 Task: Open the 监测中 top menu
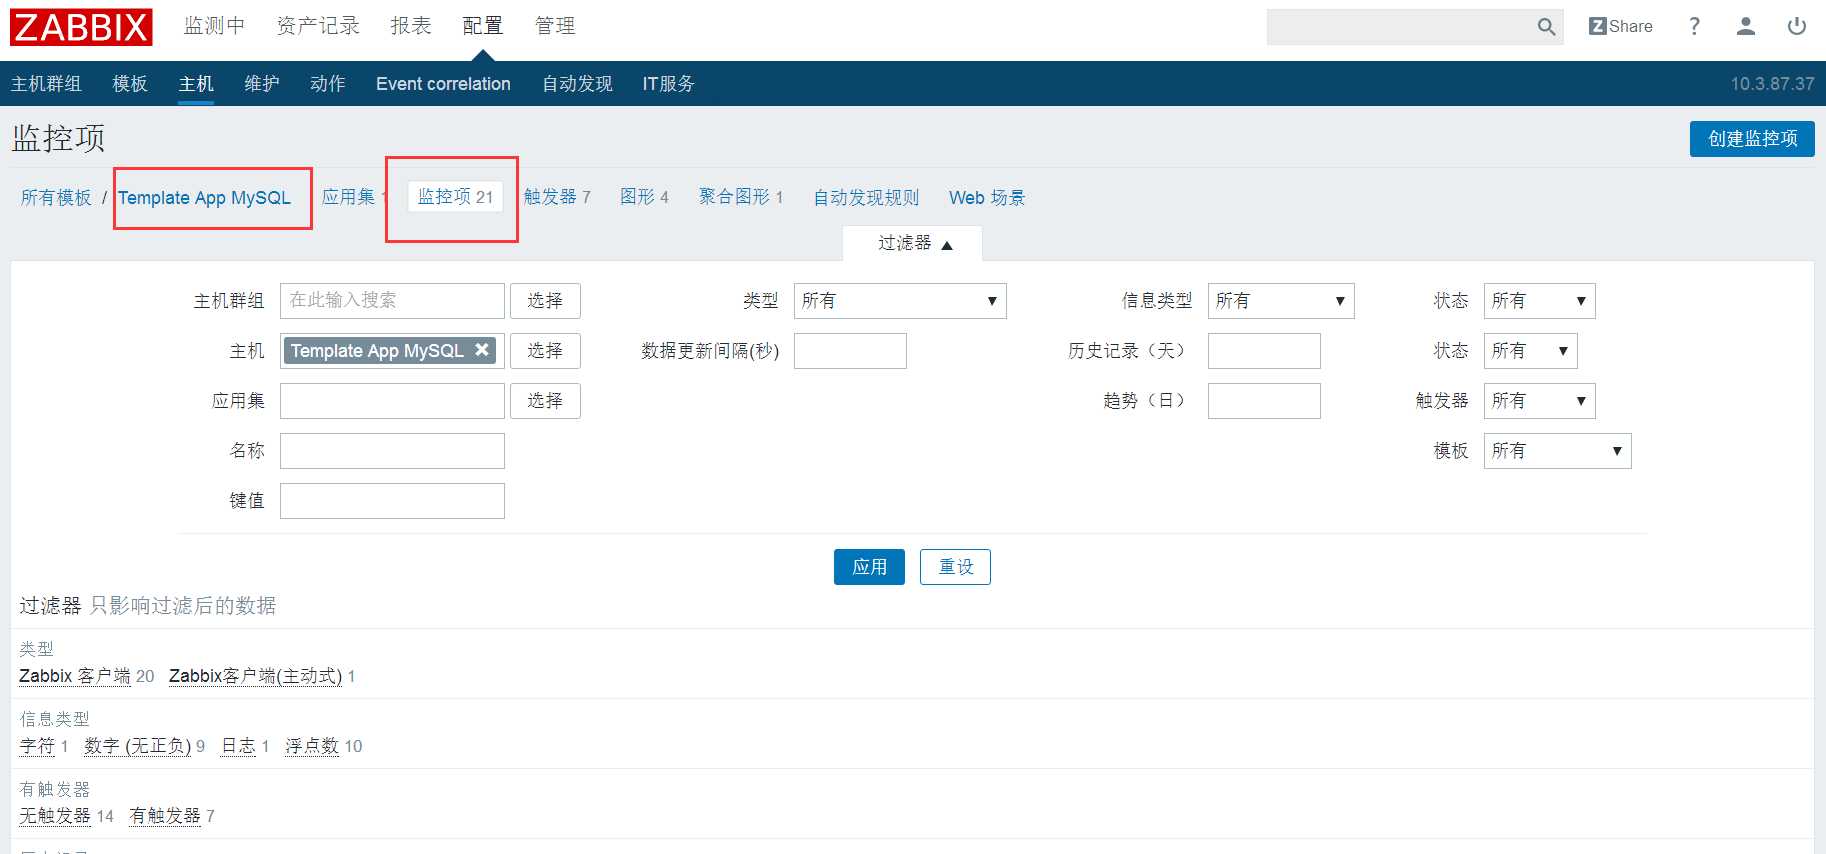(x=214, y=26)
